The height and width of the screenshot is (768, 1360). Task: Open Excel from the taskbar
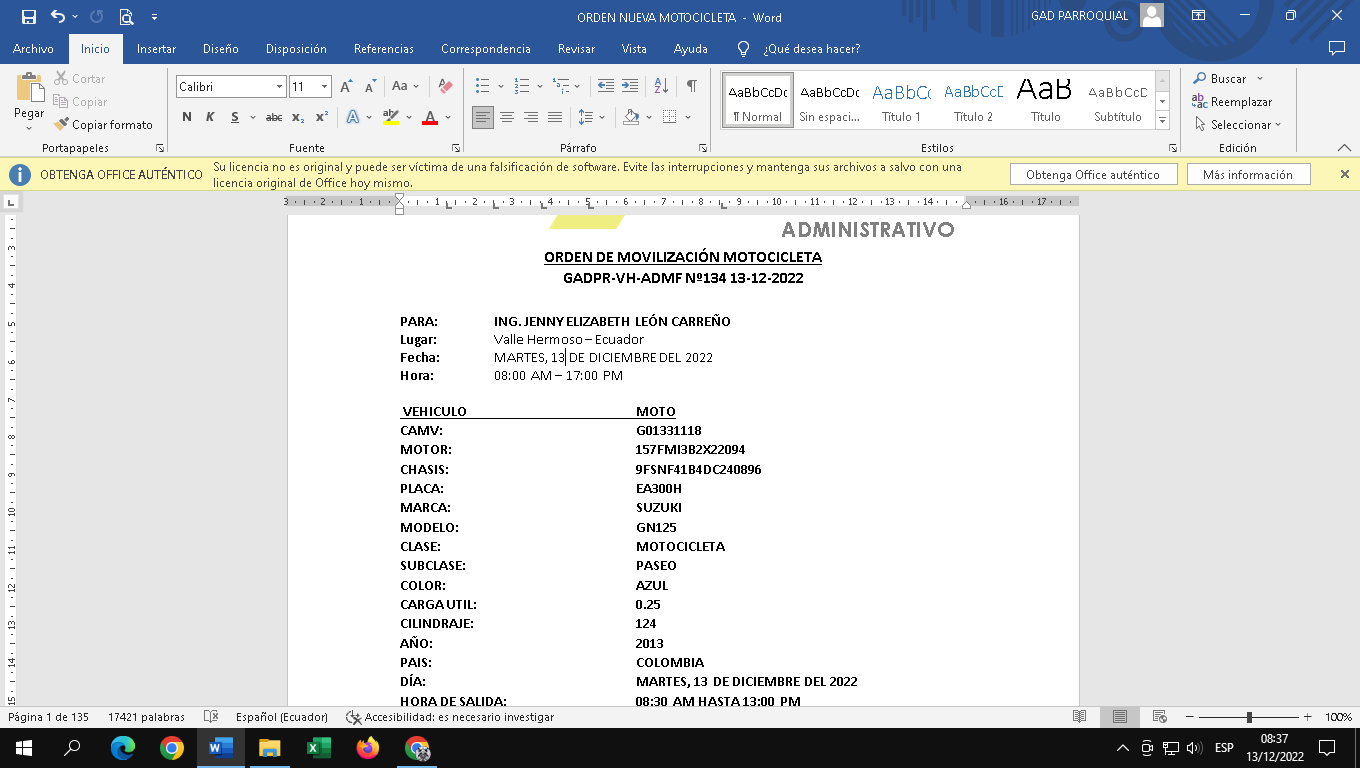pyautogui.click(x=319, y=747)
